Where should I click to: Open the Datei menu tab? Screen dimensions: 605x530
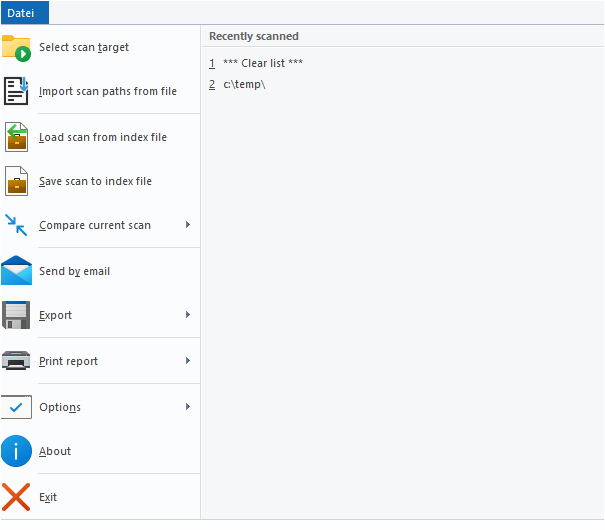coord(24,12)
